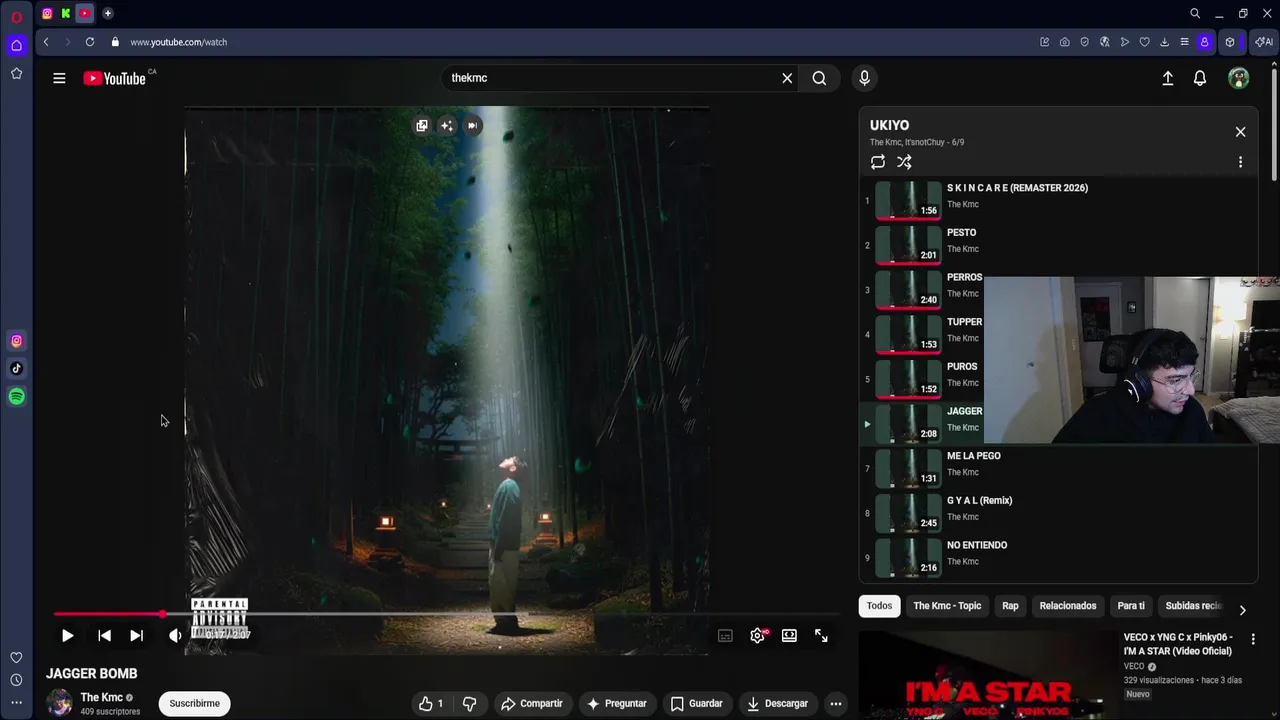Open VECO x YNG C video title
The image size is (1280, 720).
pos(1178,643)
